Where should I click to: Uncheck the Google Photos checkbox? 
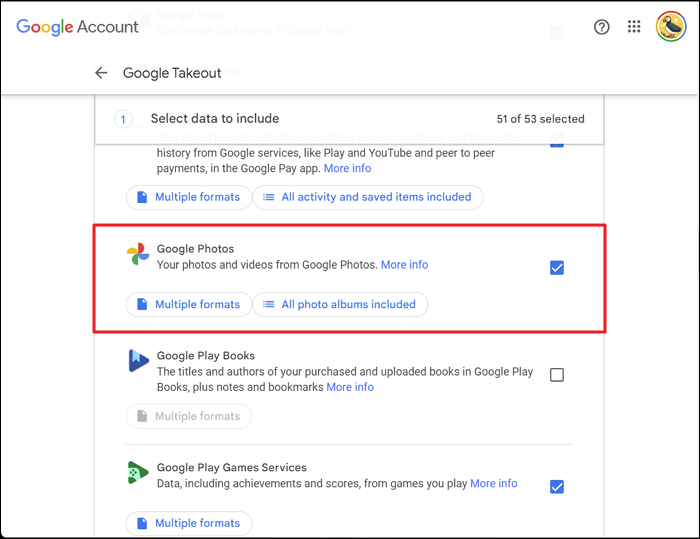click(557, 268)
